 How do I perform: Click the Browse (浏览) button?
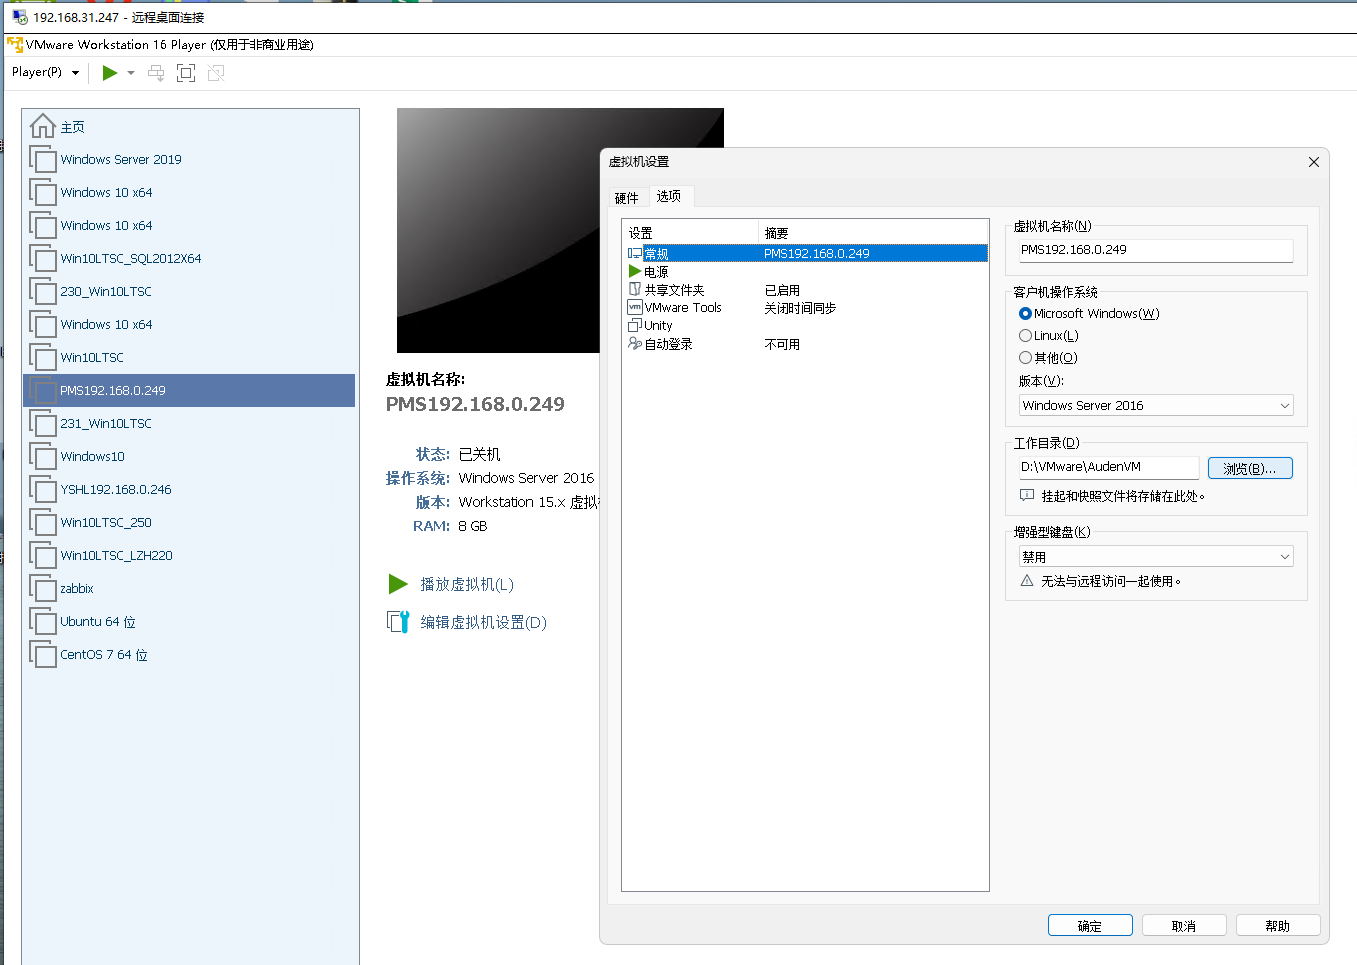1249,468
